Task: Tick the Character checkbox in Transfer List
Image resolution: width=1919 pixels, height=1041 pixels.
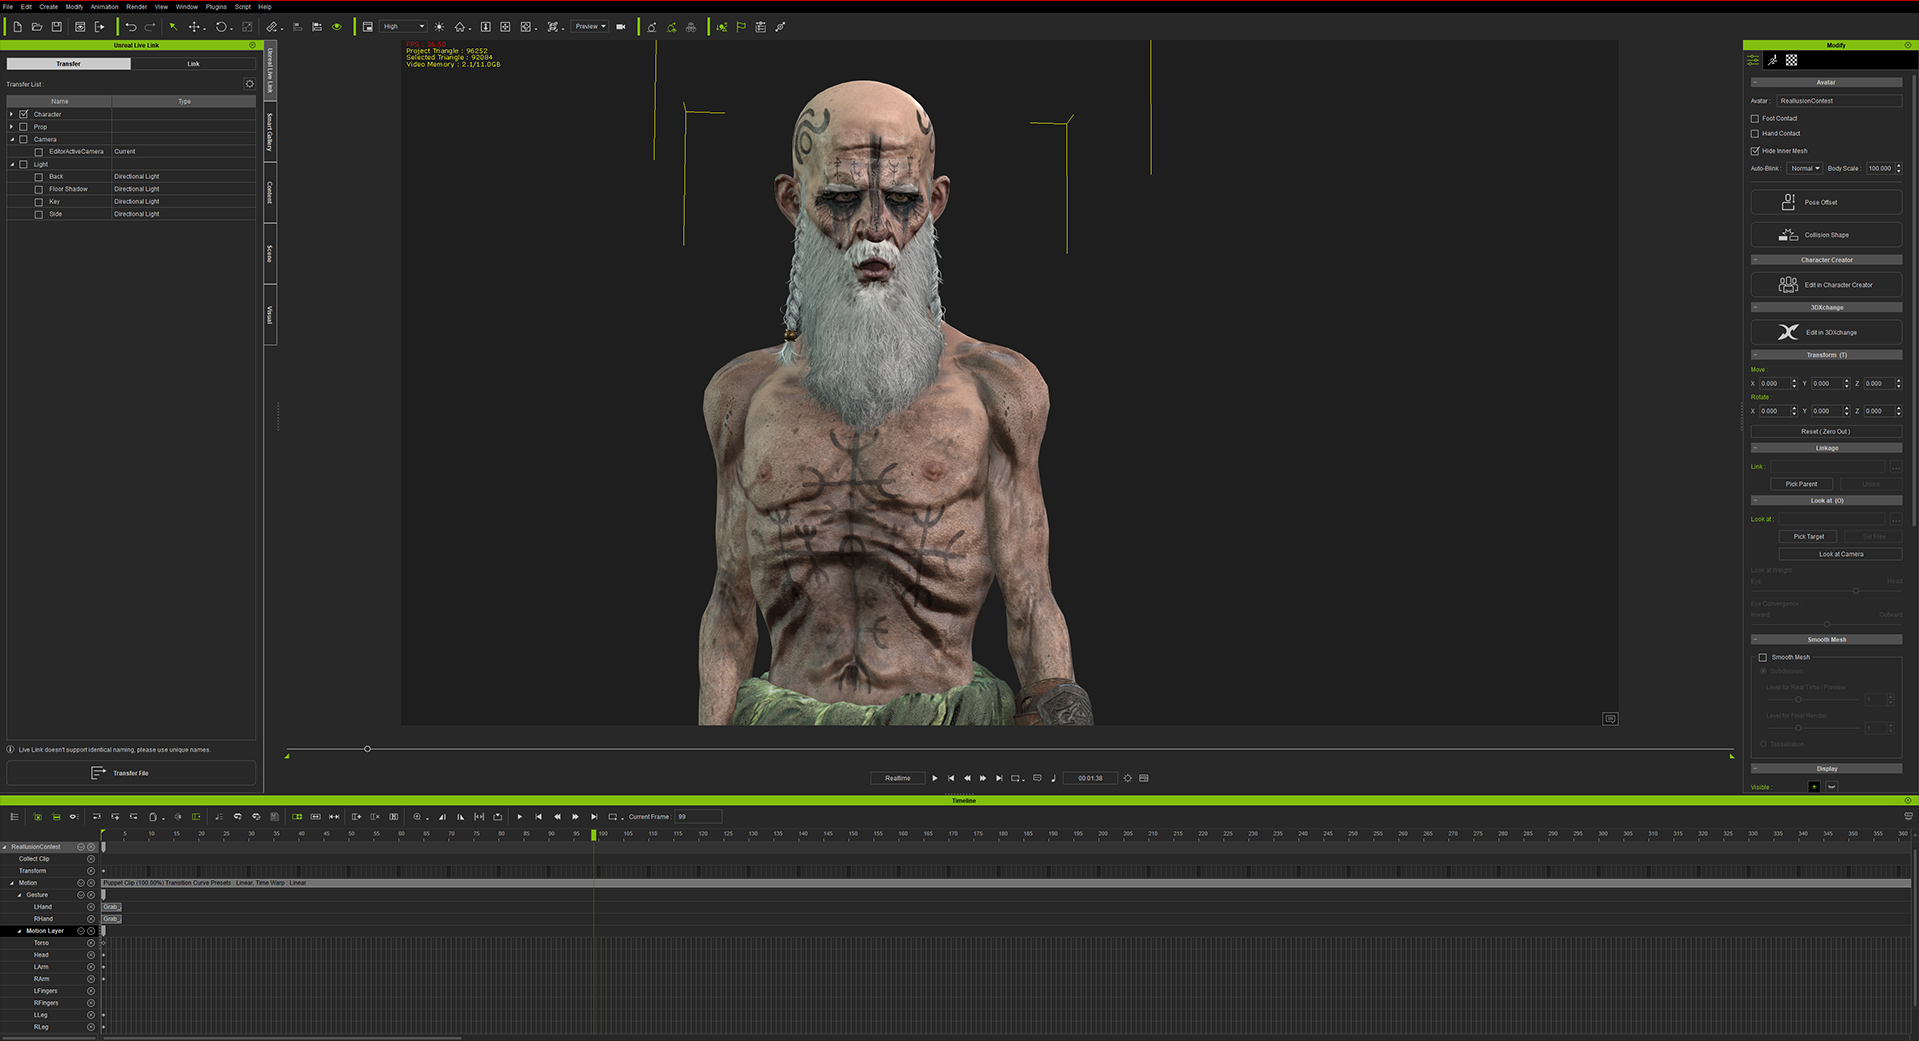Action: pyautogui.click(x=24, y=114)
